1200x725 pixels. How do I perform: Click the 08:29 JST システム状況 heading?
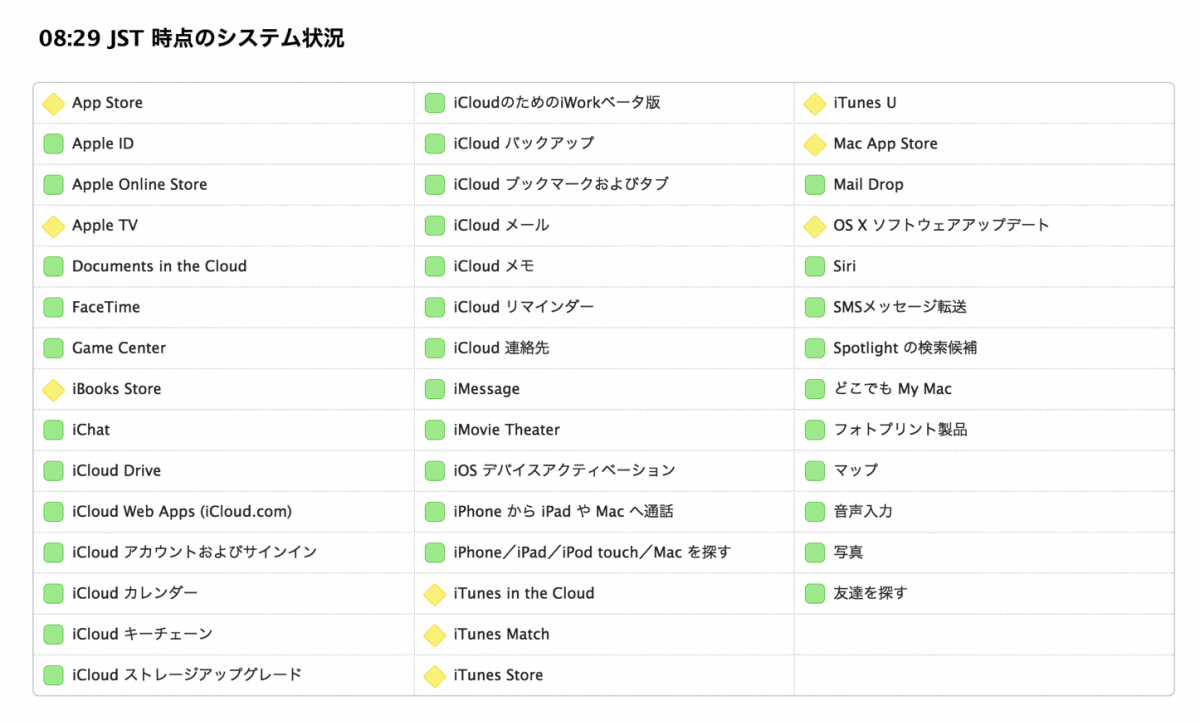(x=191, y=39)
